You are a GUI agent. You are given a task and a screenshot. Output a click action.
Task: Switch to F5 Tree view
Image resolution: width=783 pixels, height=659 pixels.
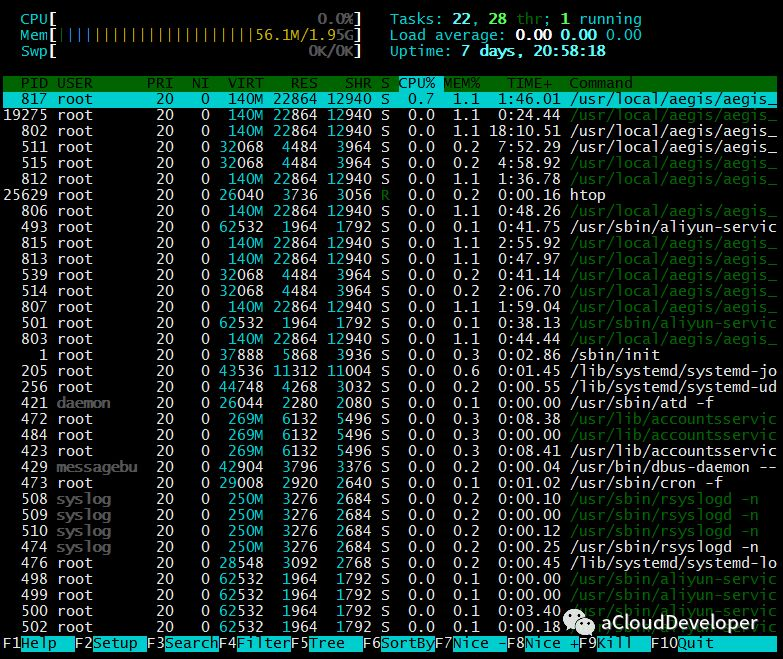click(x=327, y=643)
